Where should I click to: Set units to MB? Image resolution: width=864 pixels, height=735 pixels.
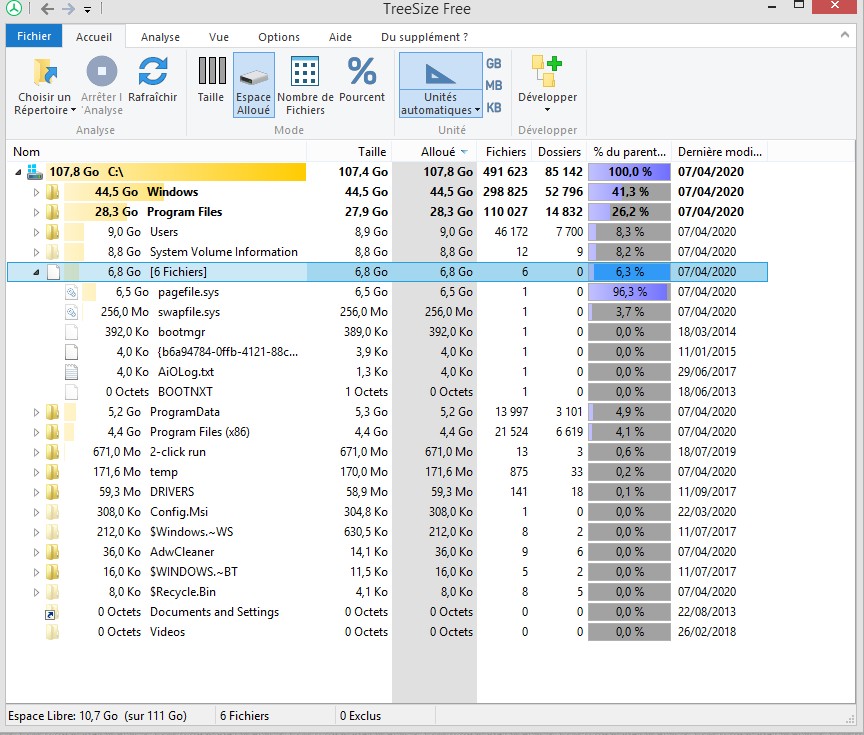pos(494,85)
